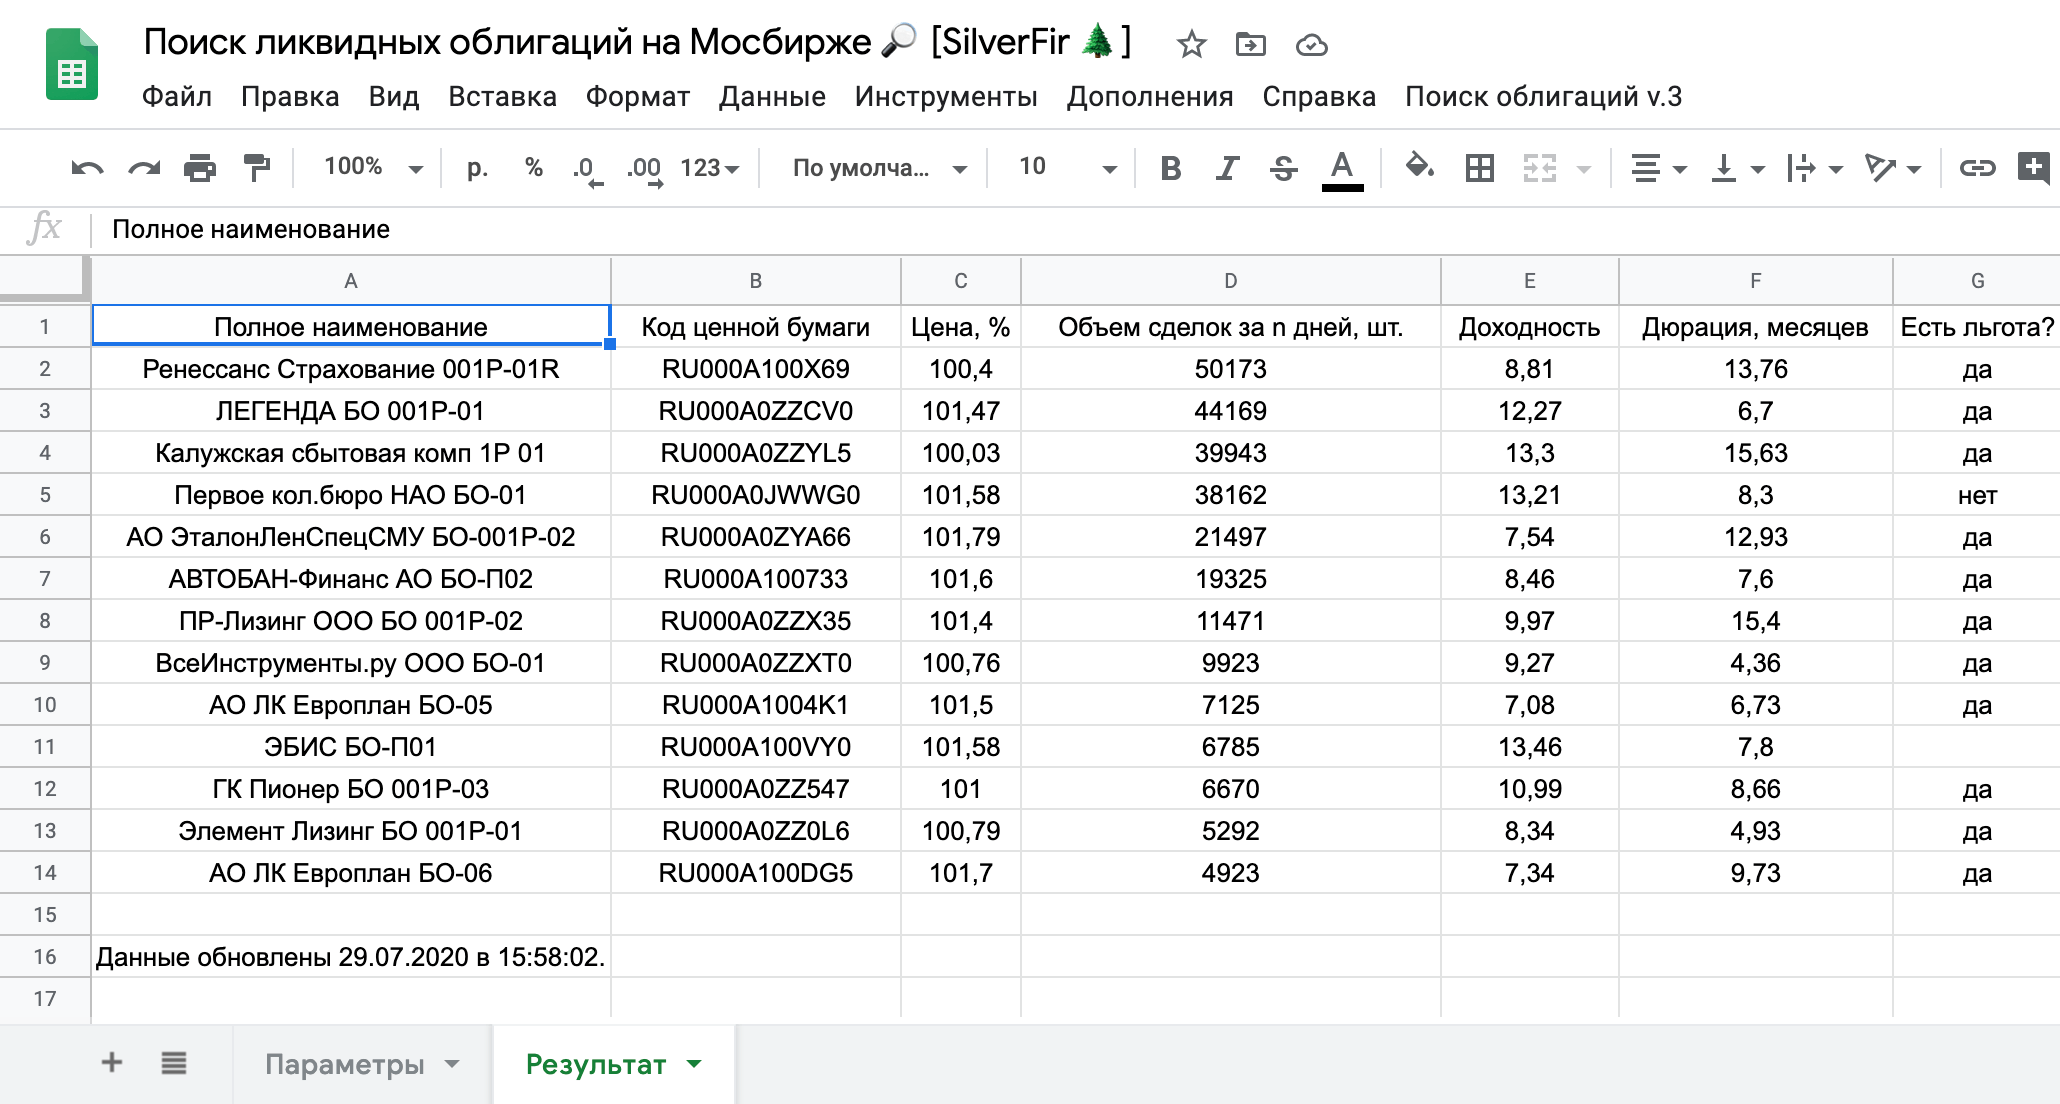Move the document to a folder
Screen dimensions: 2060x1104
pos(1250,44)
